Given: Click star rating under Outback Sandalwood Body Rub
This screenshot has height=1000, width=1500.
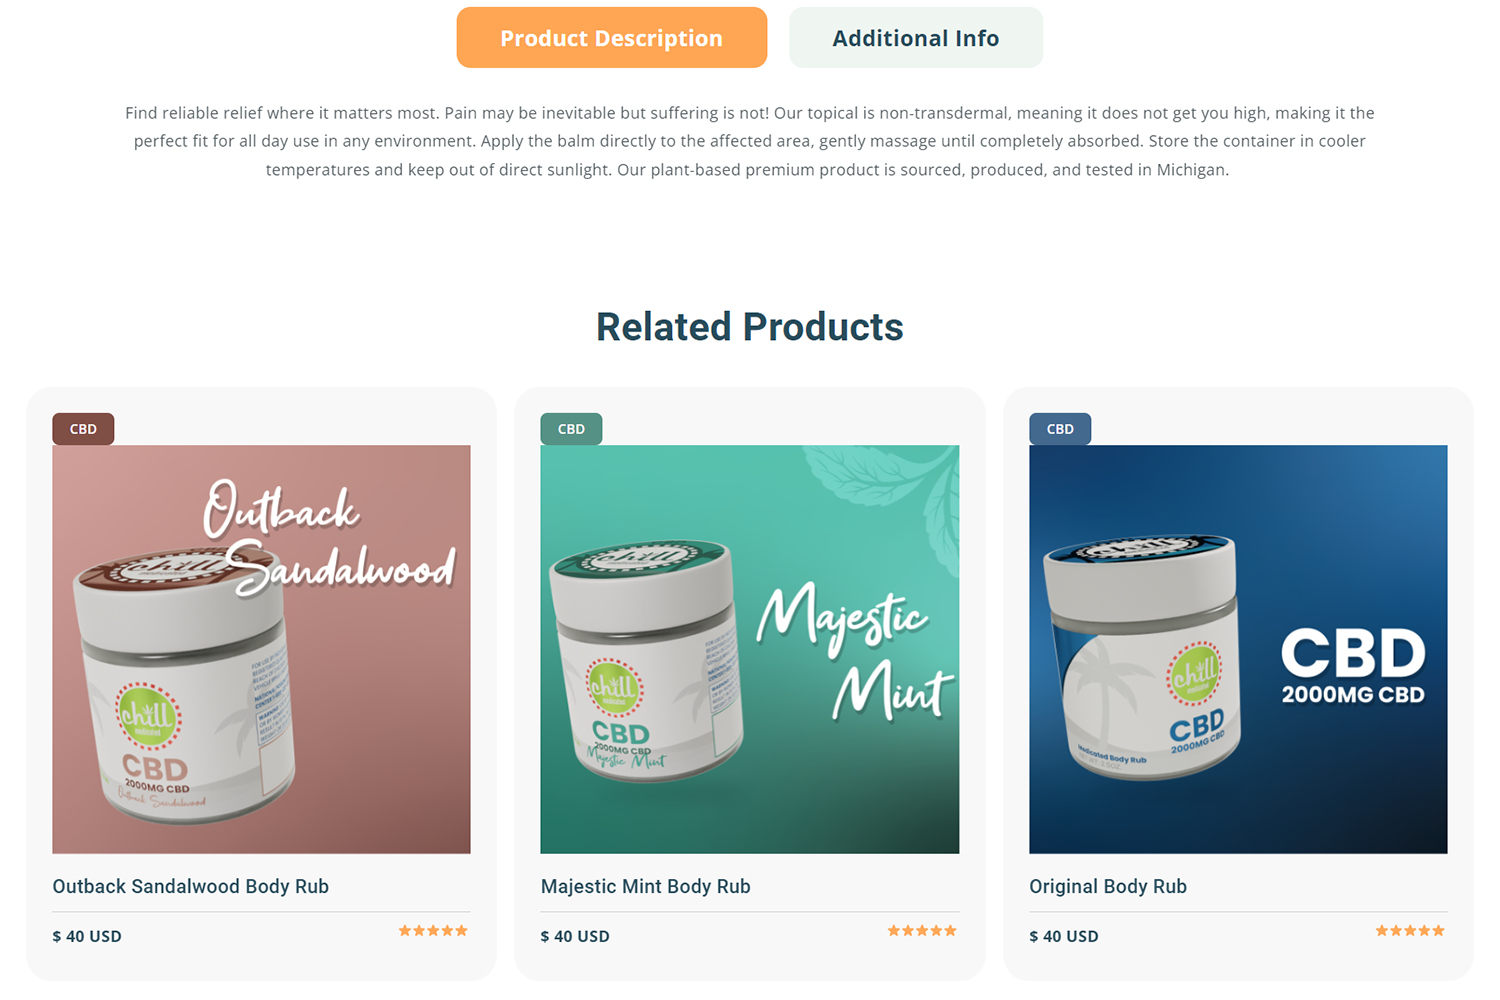Looking at the screenshot, I should pyautogui.click(x=433, y=931).
